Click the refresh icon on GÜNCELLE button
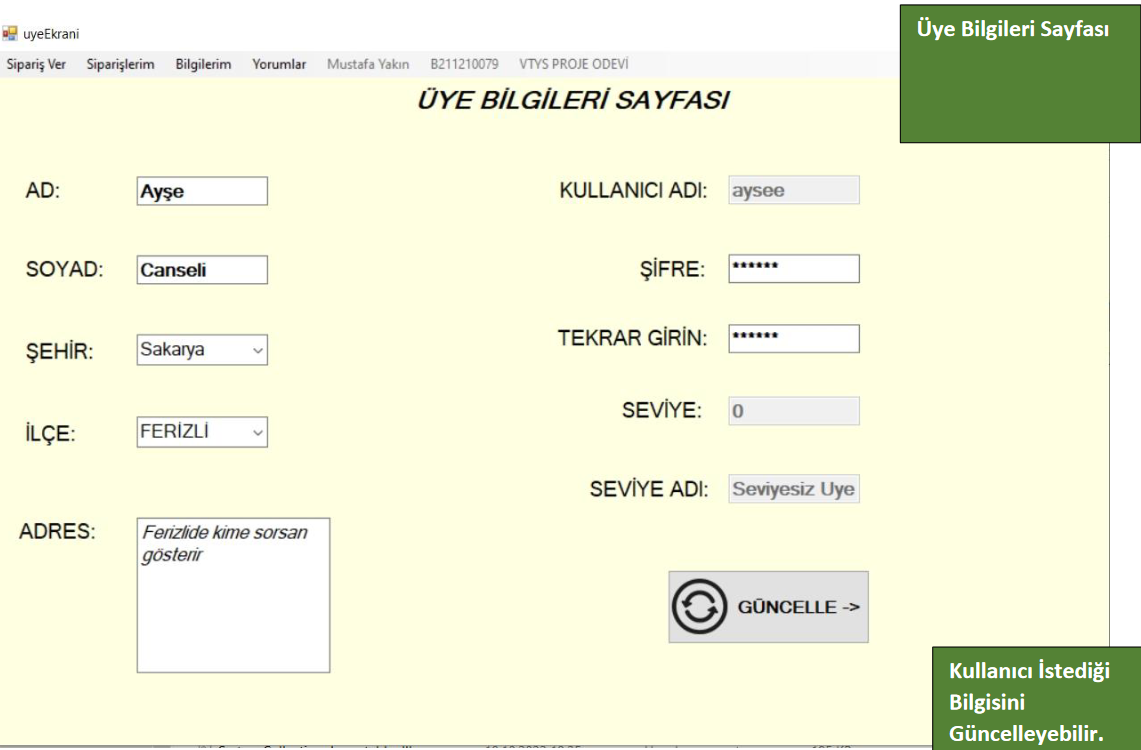1141x750 pixels. click(699, 607)
